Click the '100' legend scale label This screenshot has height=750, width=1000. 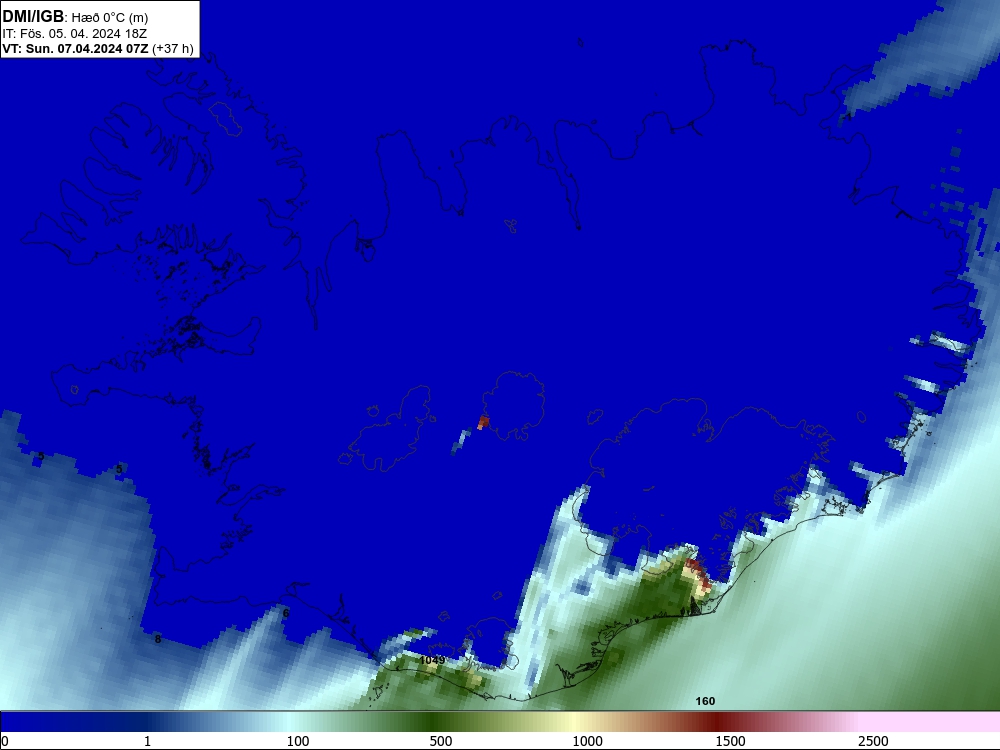298,741
